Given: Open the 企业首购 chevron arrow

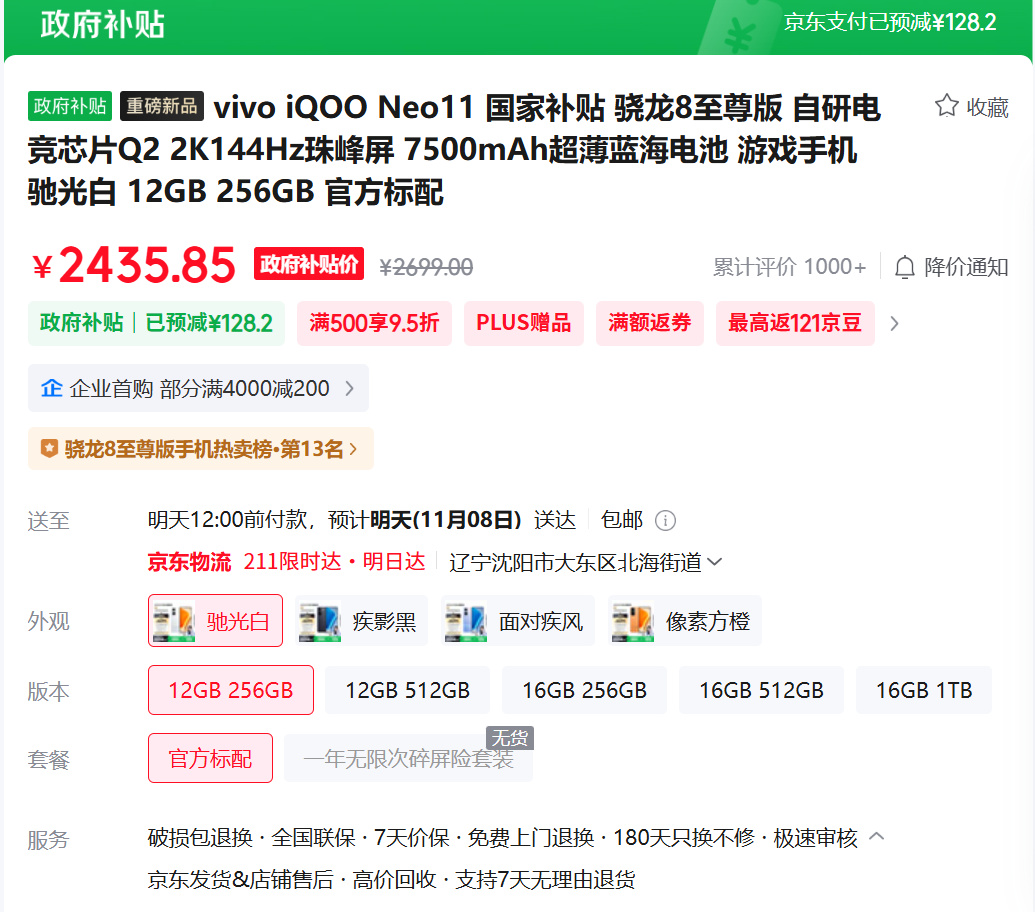Looking at the screenshot, I should point(350,389).
